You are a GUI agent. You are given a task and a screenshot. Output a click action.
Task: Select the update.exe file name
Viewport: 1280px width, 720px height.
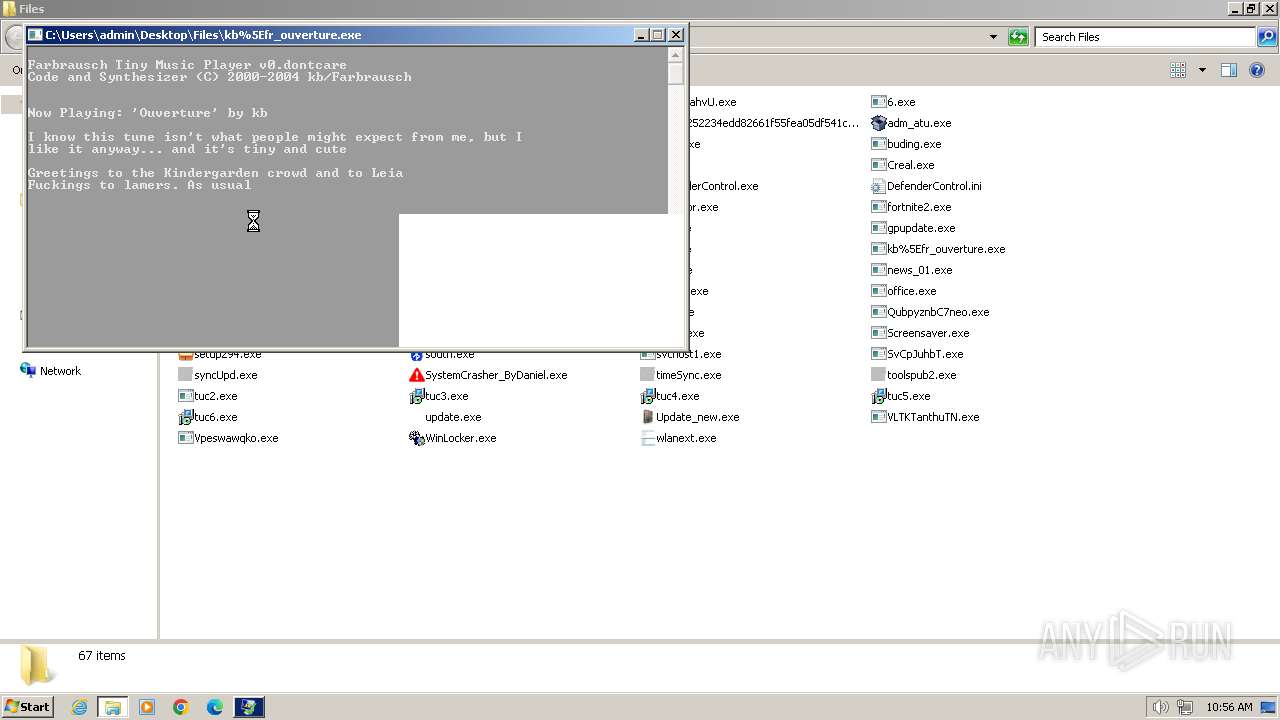tap(453, 417)
